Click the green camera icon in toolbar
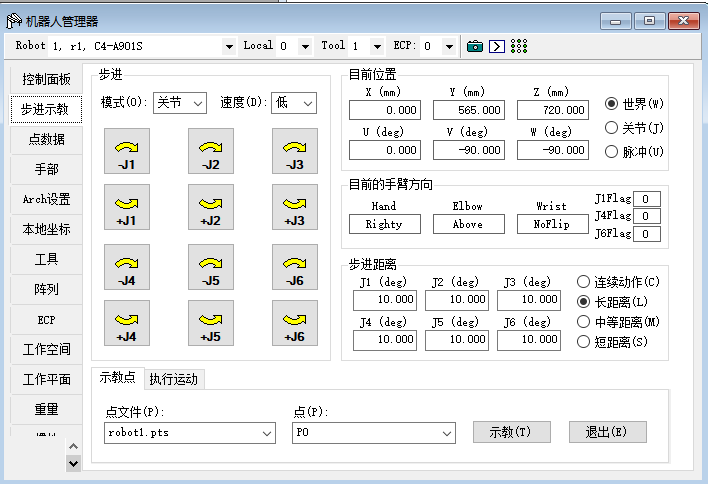 coord(475,46)
